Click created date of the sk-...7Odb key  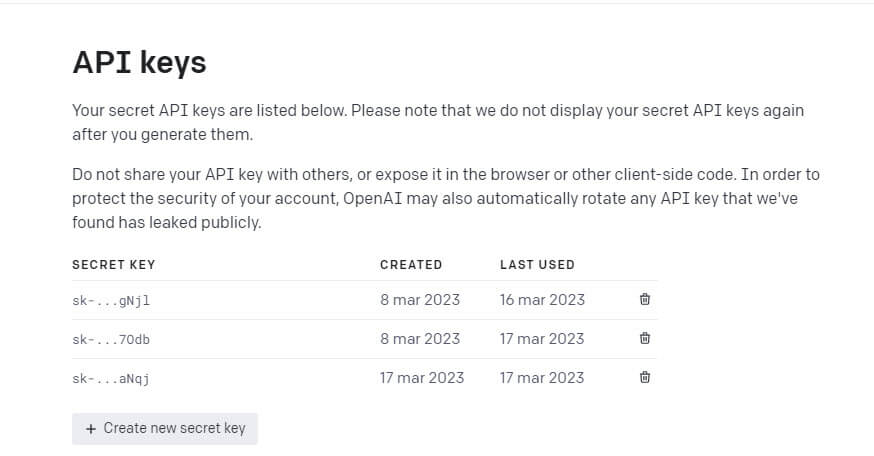[x=420, y=338]
